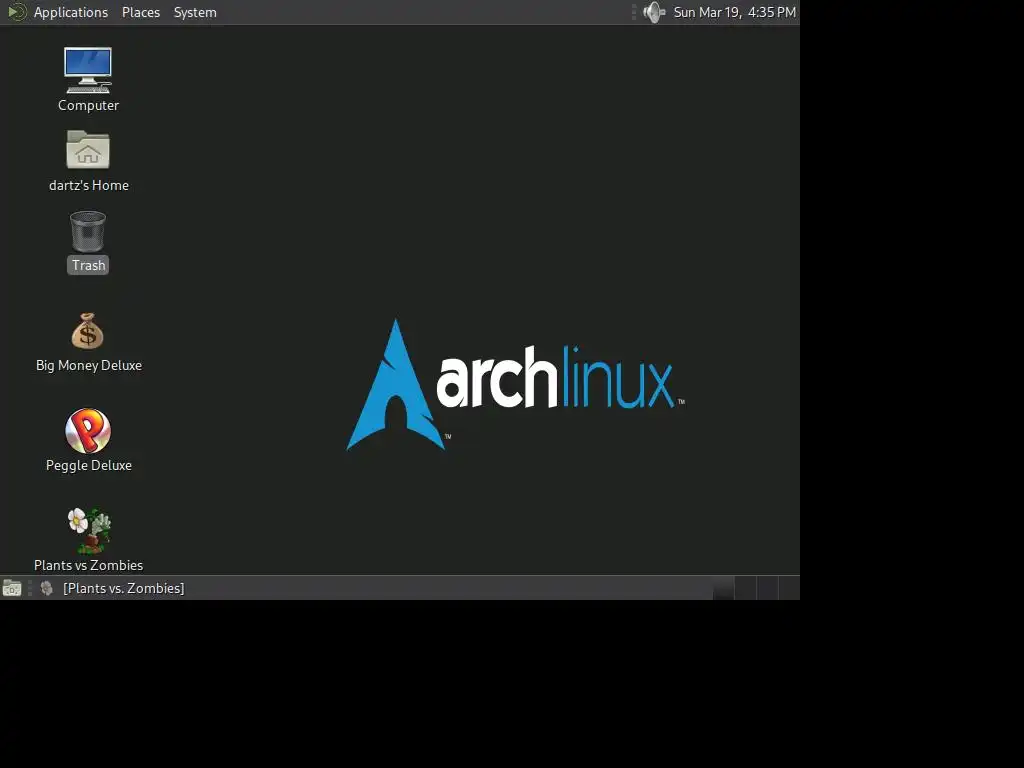The width and height of the screenshot is (1024, 768).
Task: Open the System menu
Action: point(195,12)
